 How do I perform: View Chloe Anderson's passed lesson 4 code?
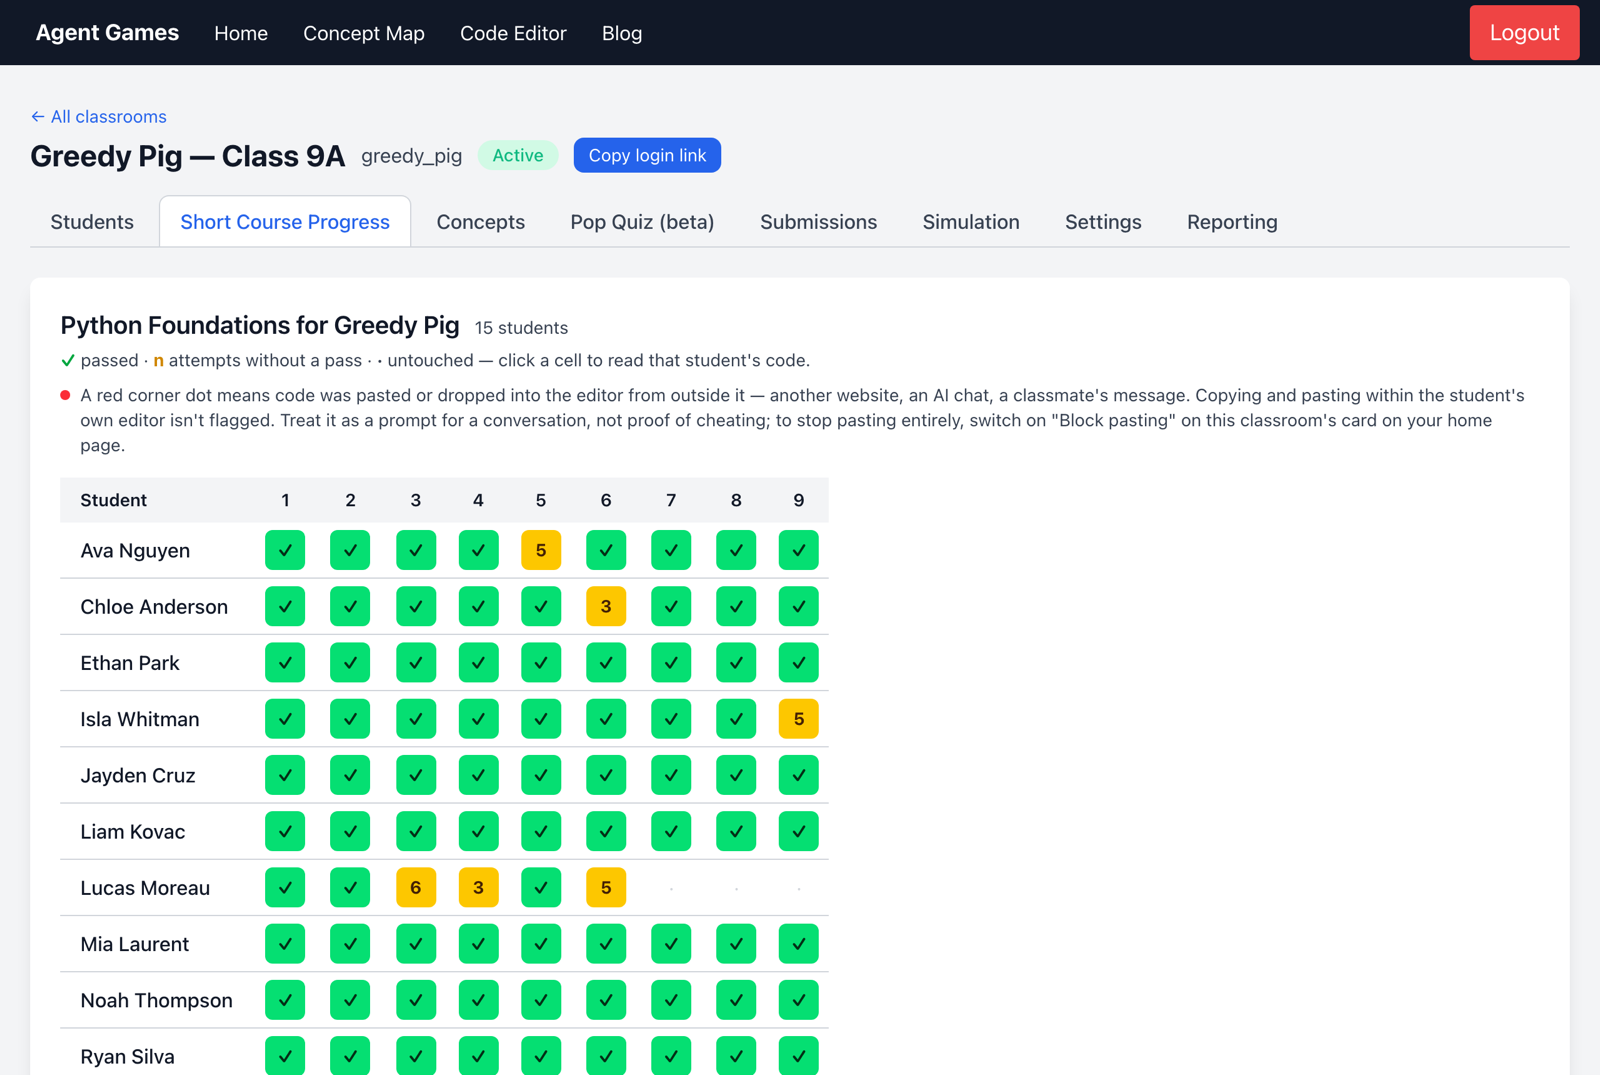coord(478,606)
